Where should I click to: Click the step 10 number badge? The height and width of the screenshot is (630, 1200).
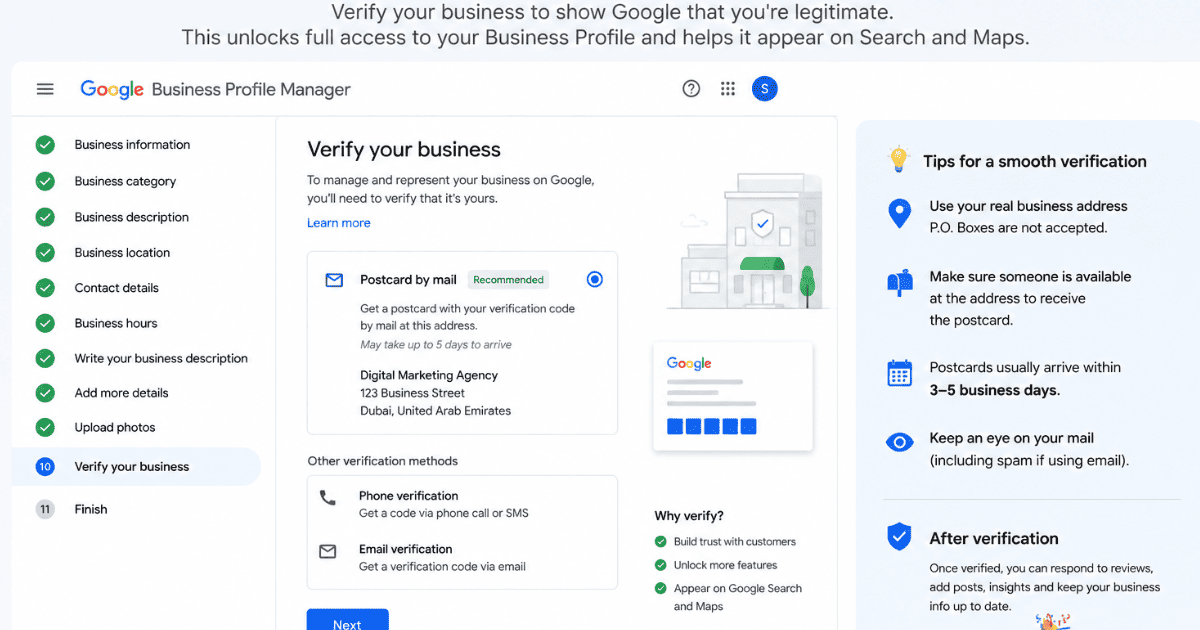(x=45, y=467)
